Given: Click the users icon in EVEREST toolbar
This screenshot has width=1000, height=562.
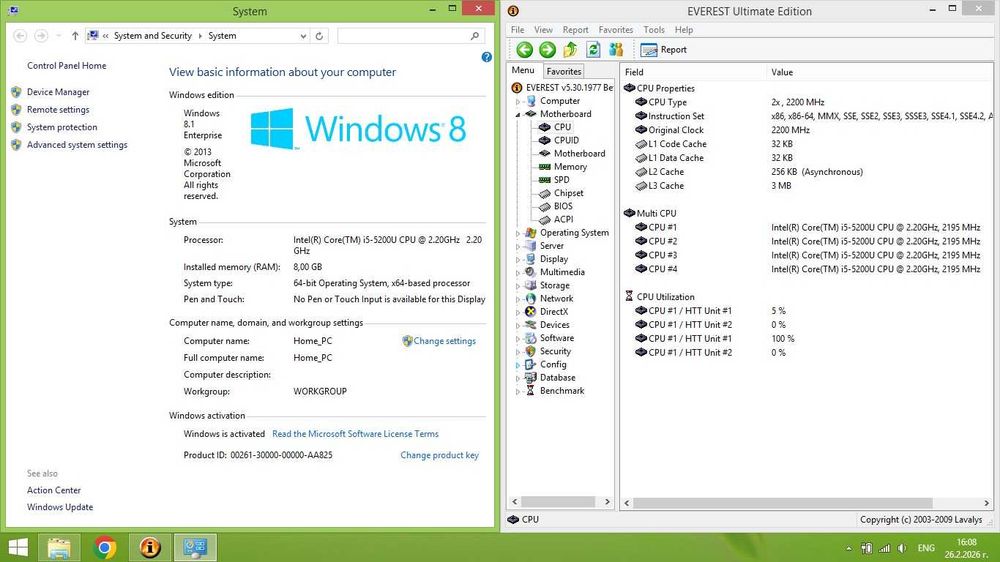Looking at the screenshot, I should pos(615,49).
